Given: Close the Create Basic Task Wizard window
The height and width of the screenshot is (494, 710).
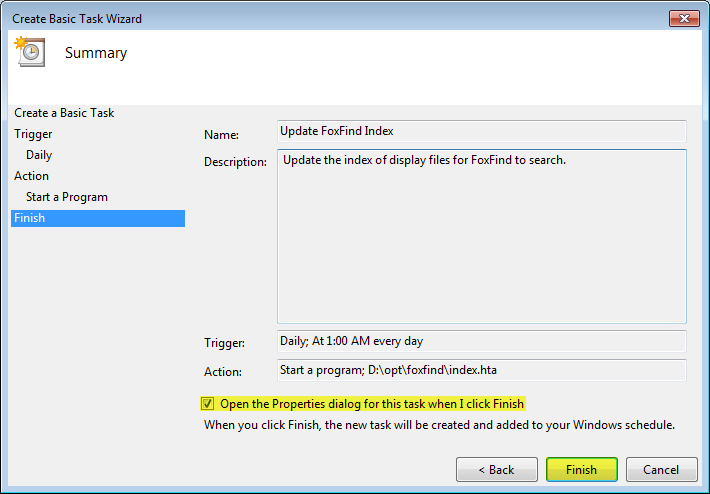Looking at the screenshot, I should tap(684, 19).
